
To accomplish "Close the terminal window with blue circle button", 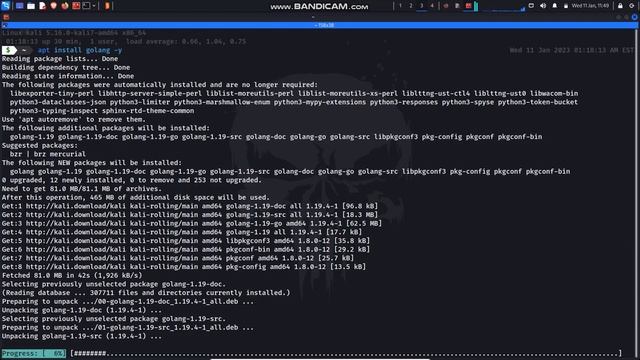I will pos(634,17).
